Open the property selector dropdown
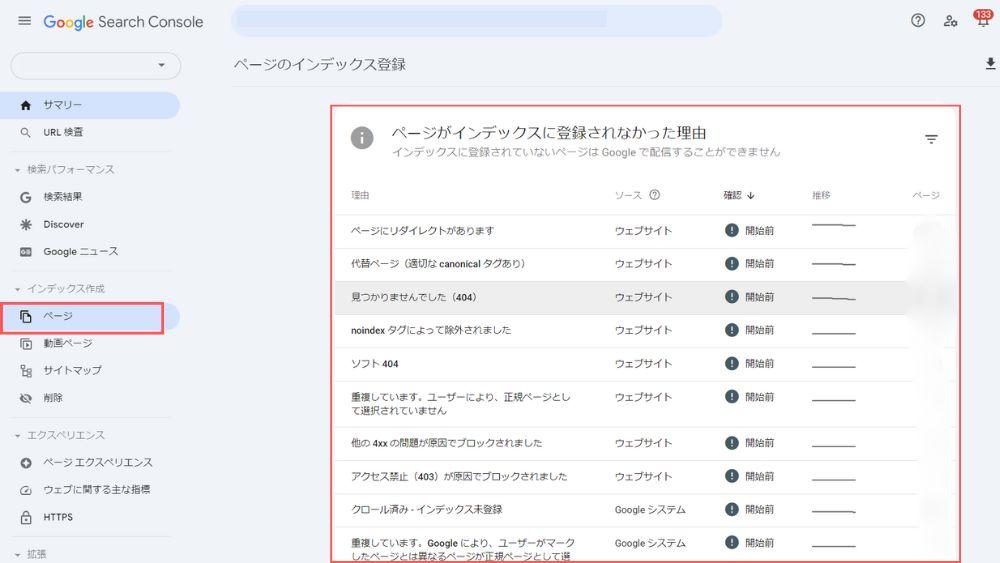 tap(96, 66)
